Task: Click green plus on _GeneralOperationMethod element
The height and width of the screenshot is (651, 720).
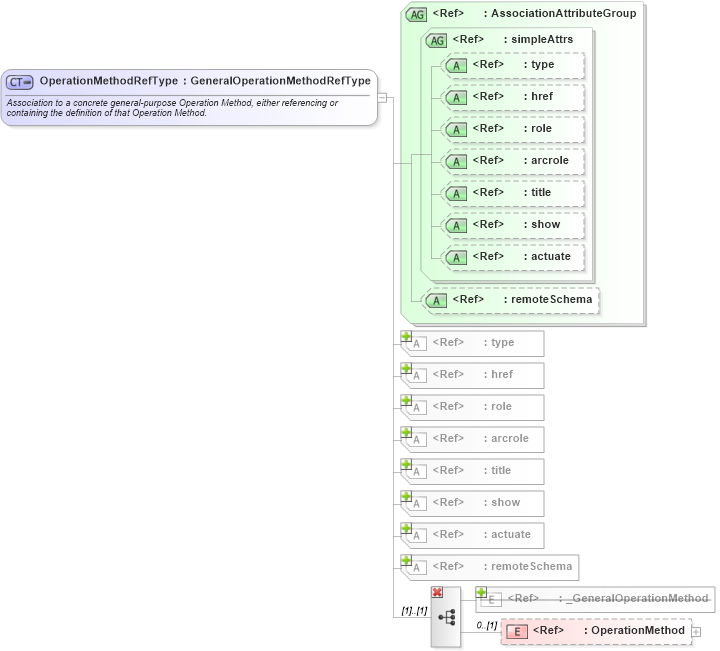Action: pos(481,592)
